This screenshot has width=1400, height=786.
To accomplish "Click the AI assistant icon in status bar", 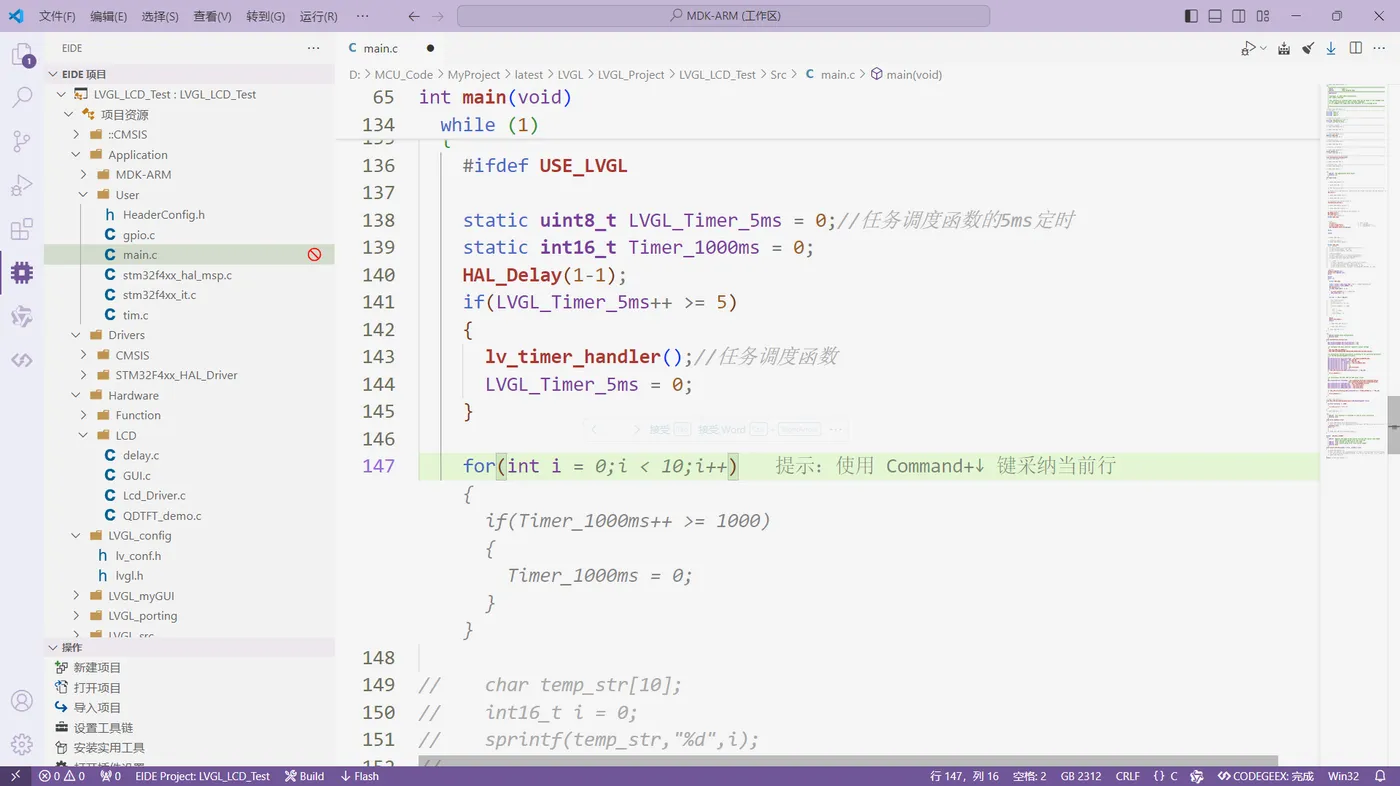I will coord(1197,776).
